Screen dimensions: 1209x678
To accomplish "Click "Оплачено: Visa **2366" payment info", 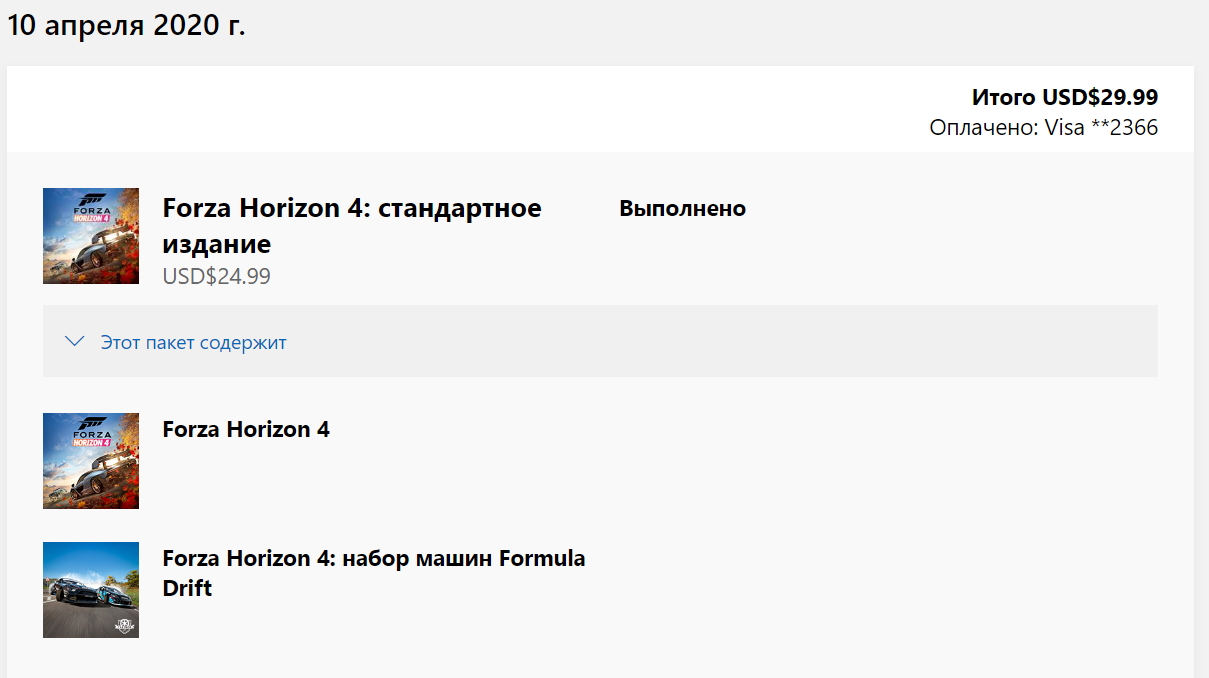I will 1043,127.
